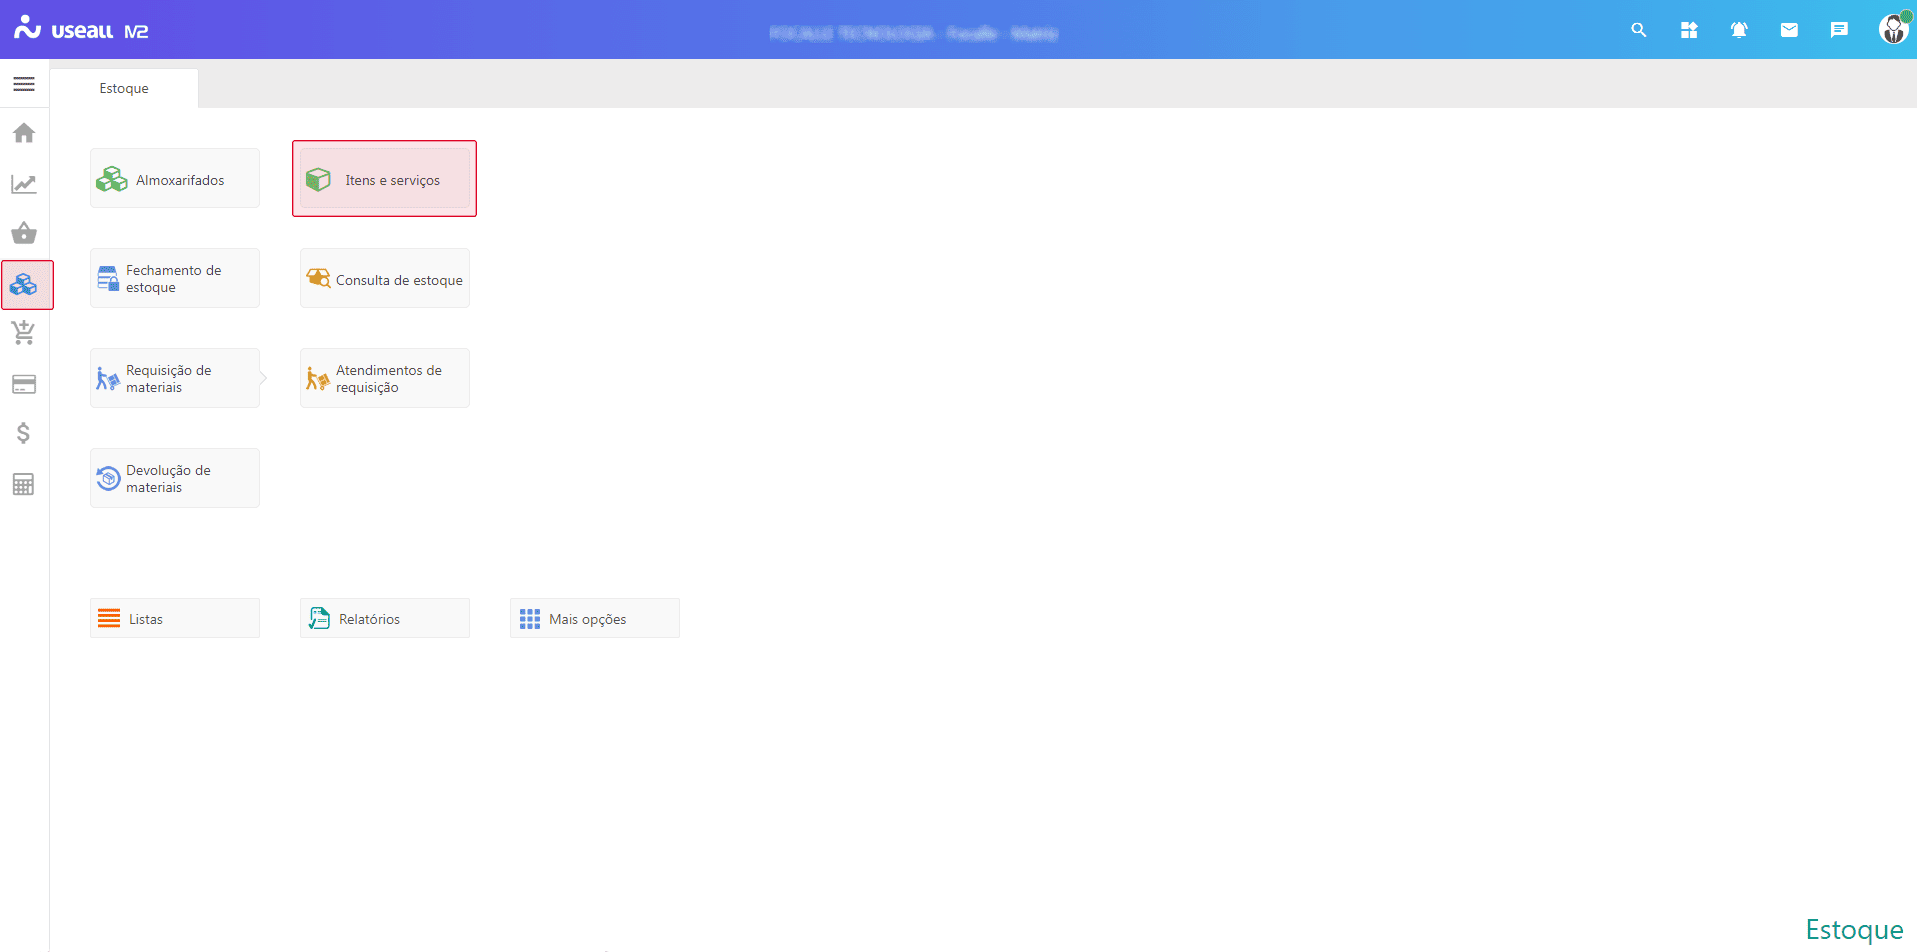This screenshot has width=1917, height=952.
Task: Open the user avatar profile menu
Action: coord(1893,29)
